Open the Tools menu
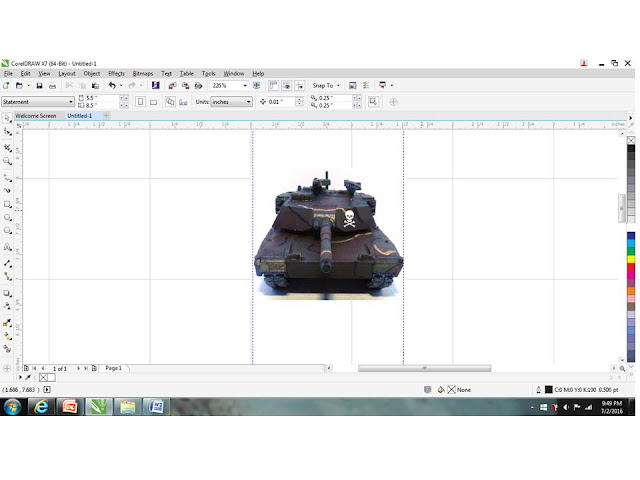The image size is (640, 480). 208,73
